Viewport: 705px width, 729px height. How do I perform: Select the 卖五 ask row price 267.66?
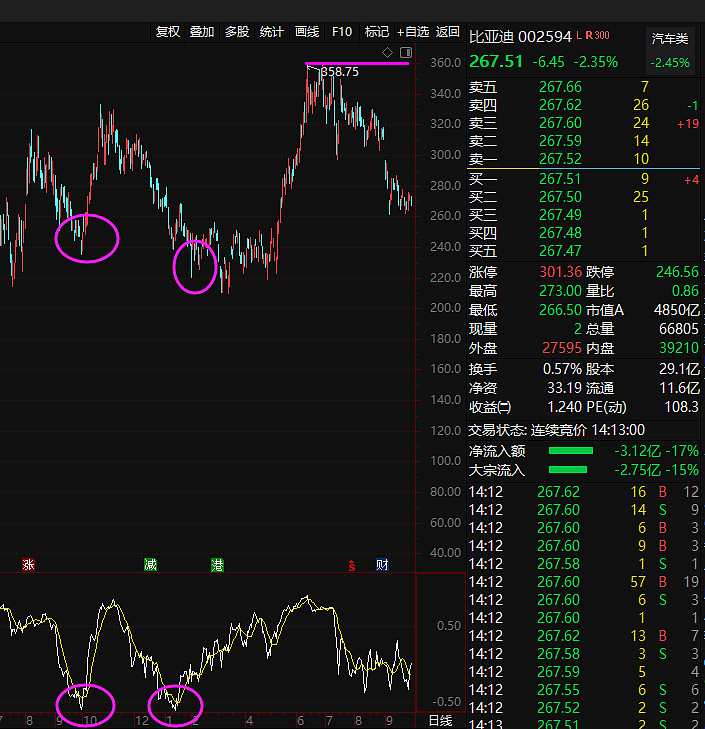coord(560,87)
